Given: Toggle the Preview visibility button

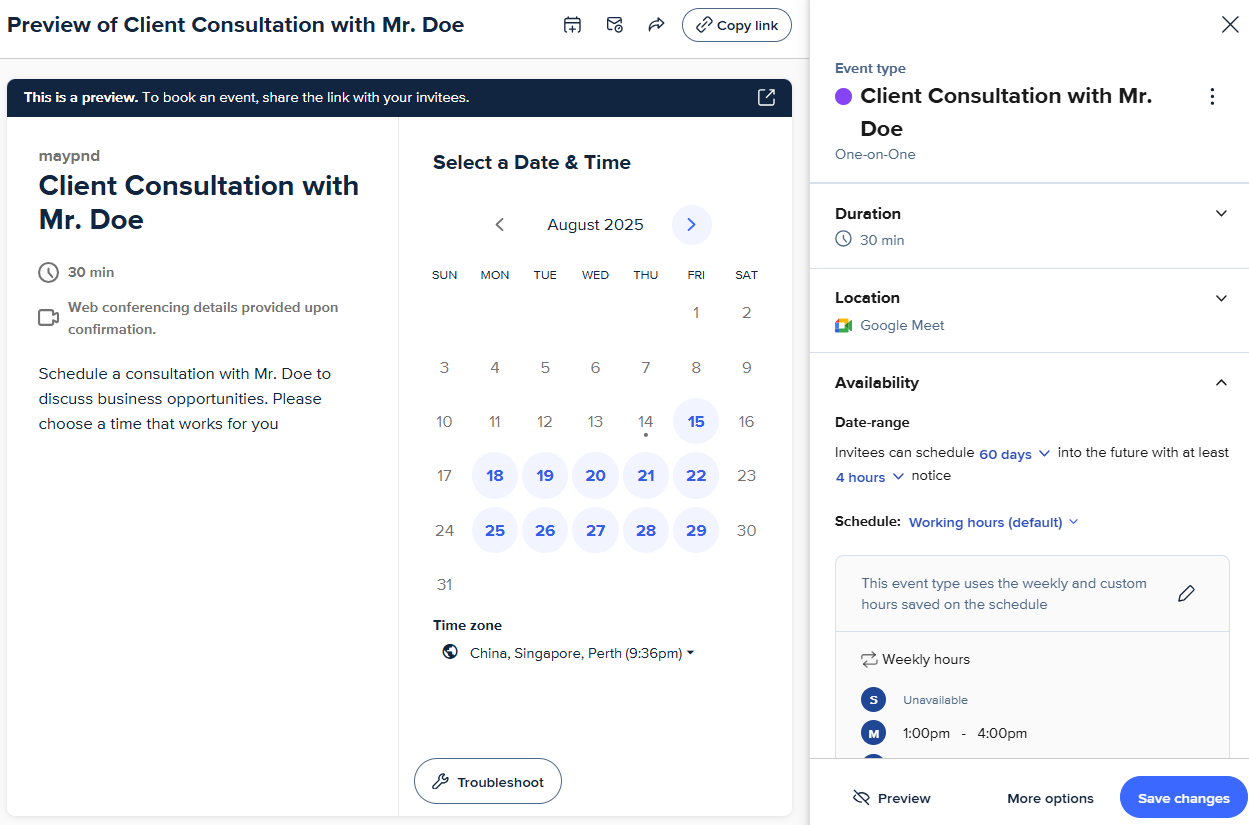Looking at the screenshot, I should point(891,798).
